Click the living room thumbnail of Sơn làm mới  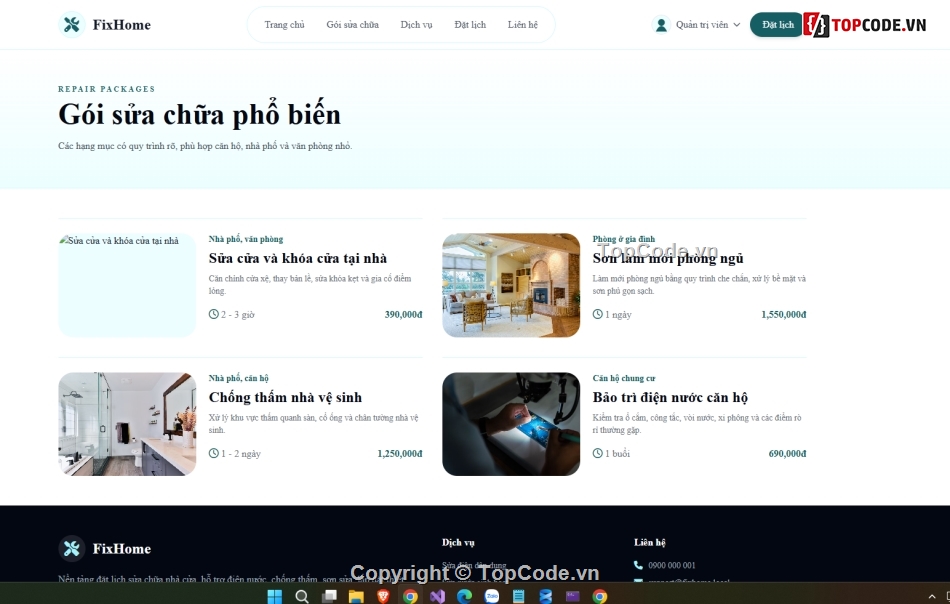coord(511,285)
